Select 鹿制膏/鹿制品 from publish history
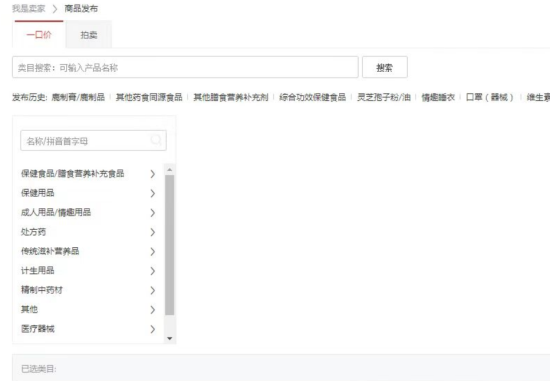The height and width of the screenshot is (381, 550). pyautogui.click(x=78, y=97)
